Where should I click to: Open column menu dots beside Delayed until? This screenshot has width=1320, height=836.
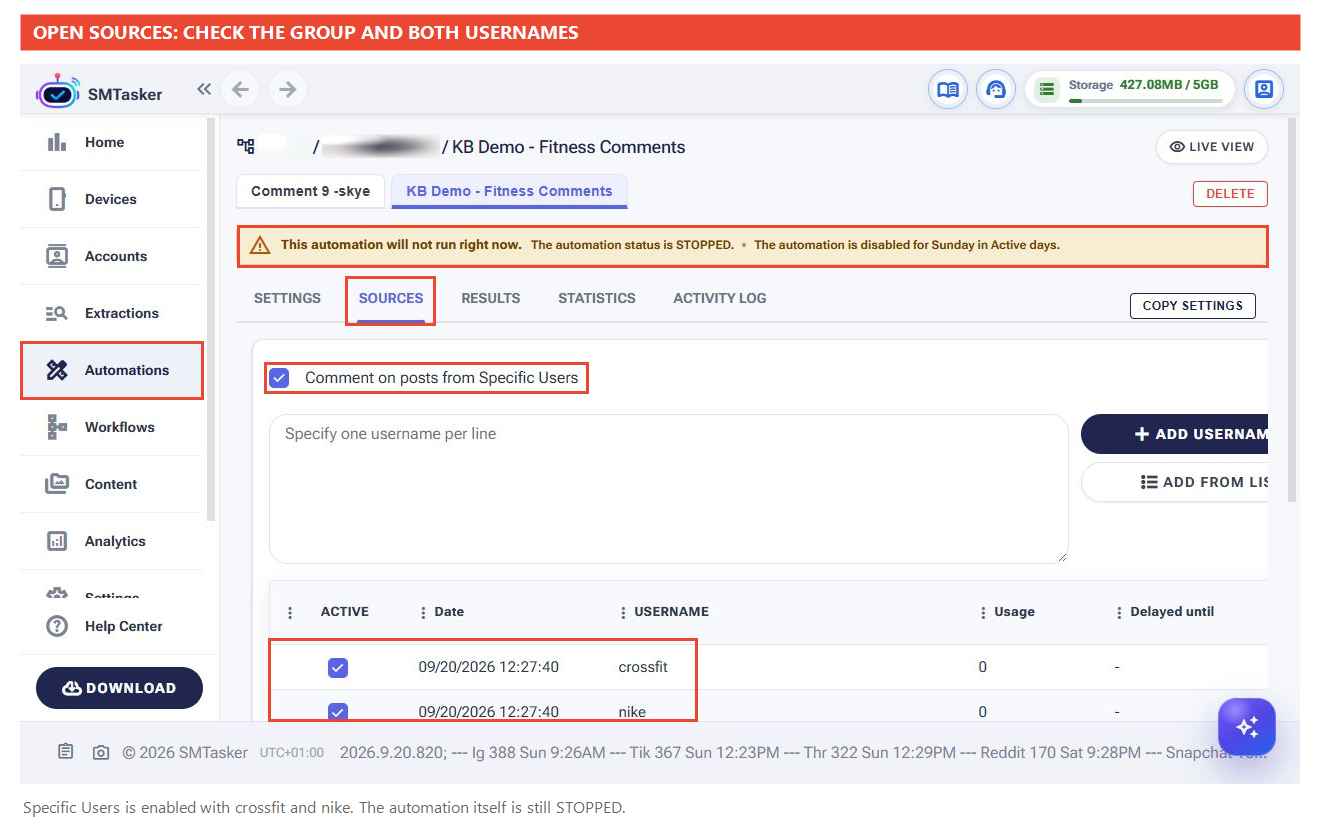point(1119,612)
